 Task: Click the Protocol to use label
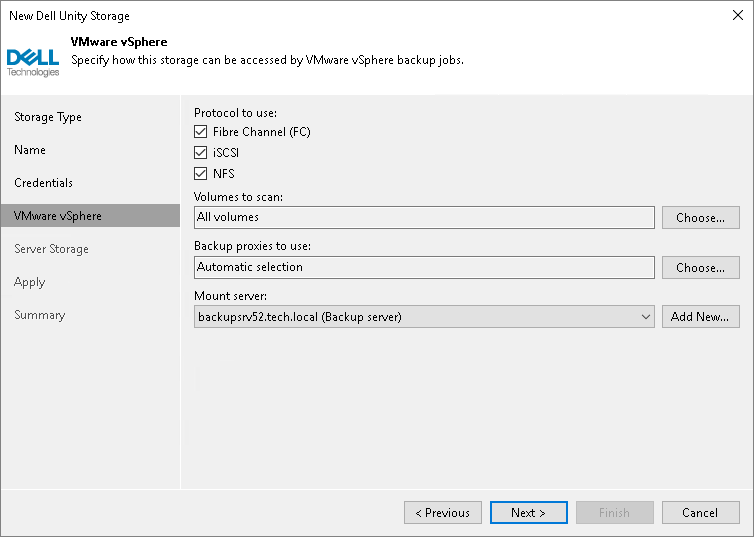[236, 113]
